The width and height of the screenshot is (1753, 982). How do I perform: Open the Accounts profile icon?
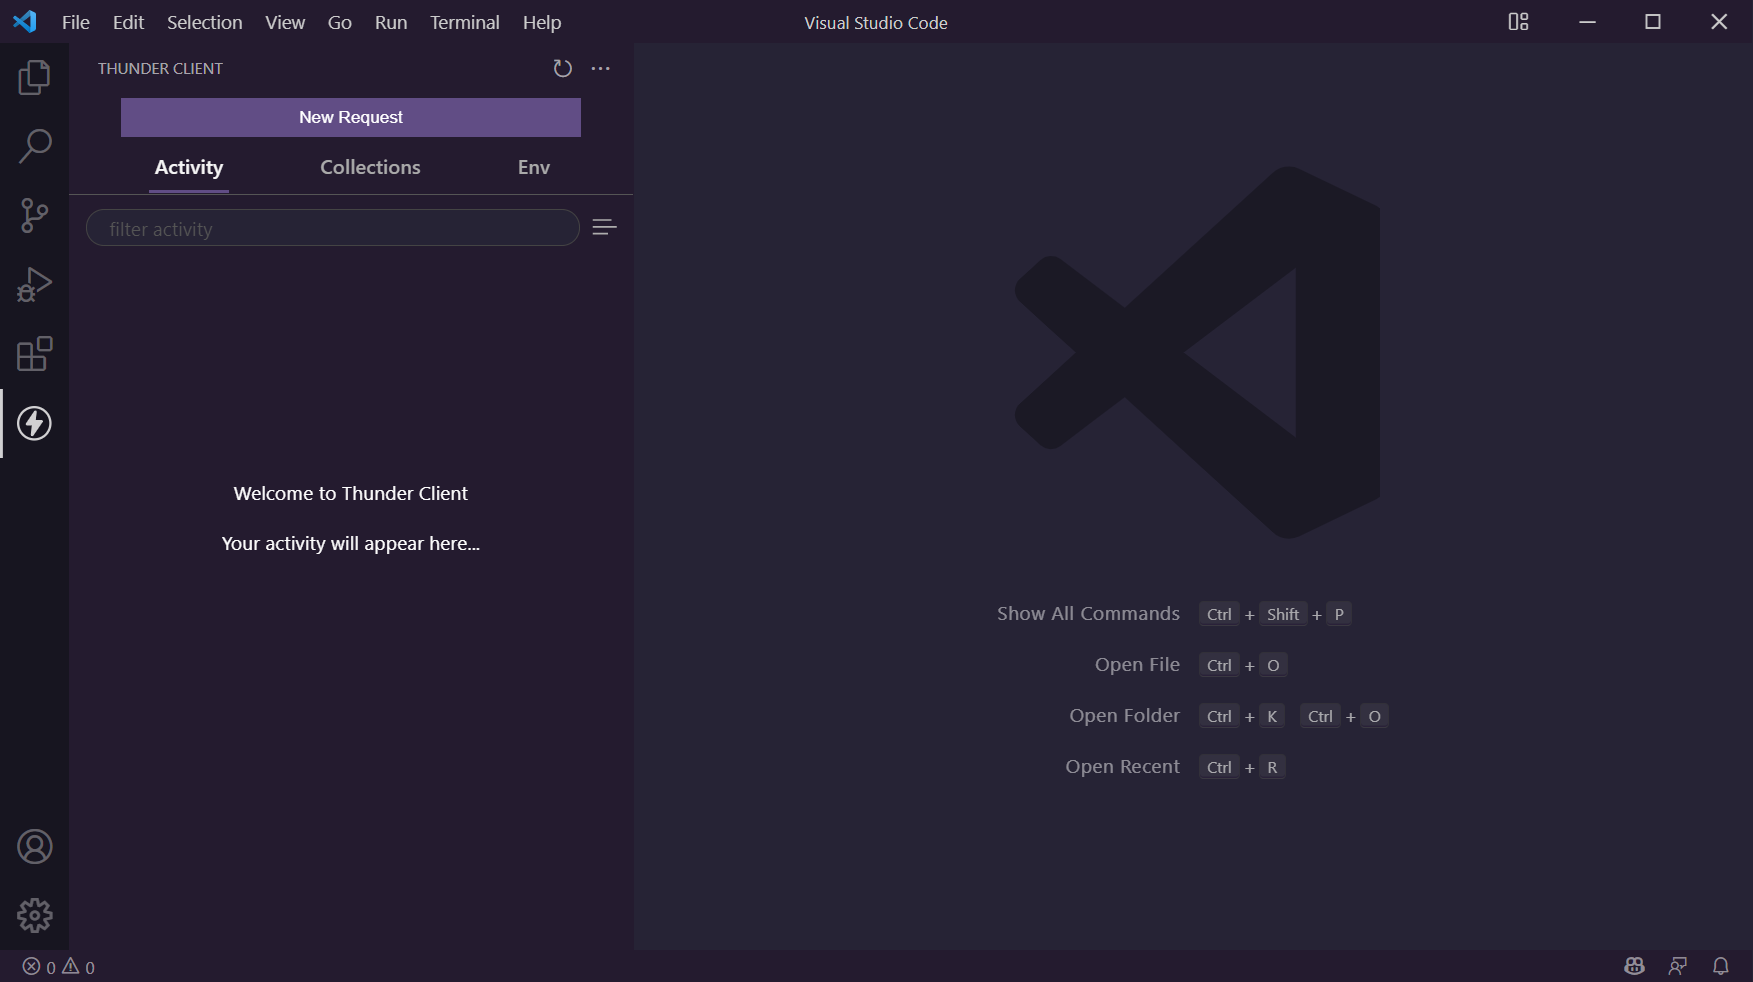[34, 847]
